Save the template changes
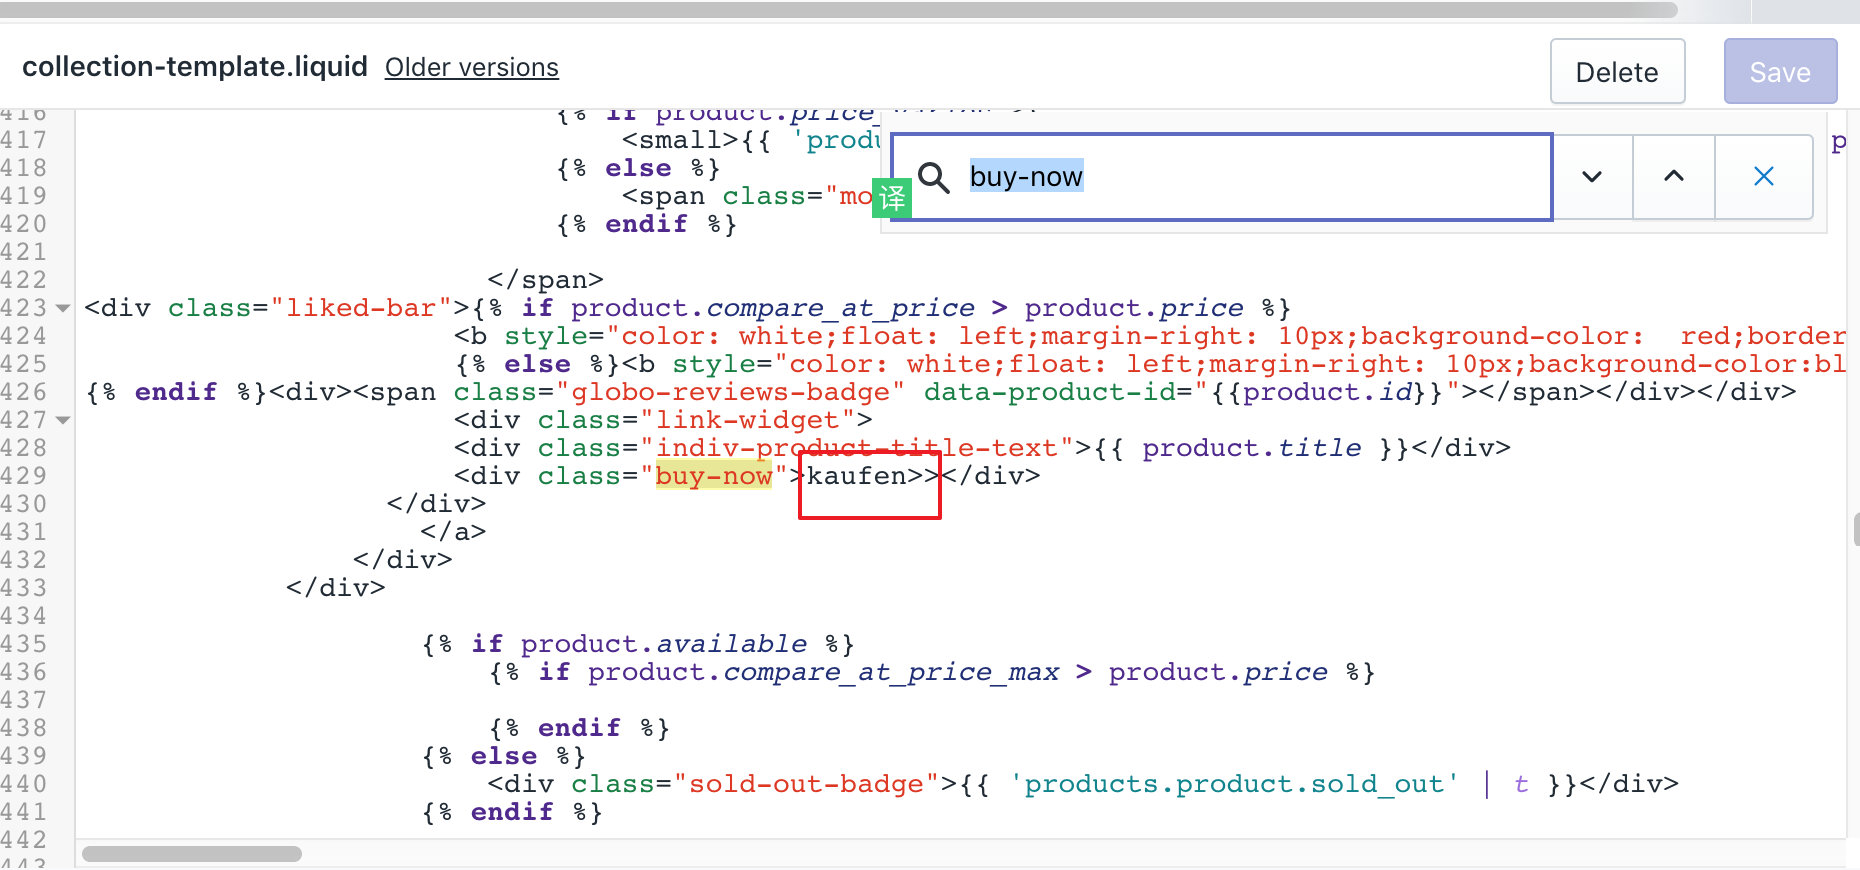Screen dimensions: 1860x870 click(1780, 72)
